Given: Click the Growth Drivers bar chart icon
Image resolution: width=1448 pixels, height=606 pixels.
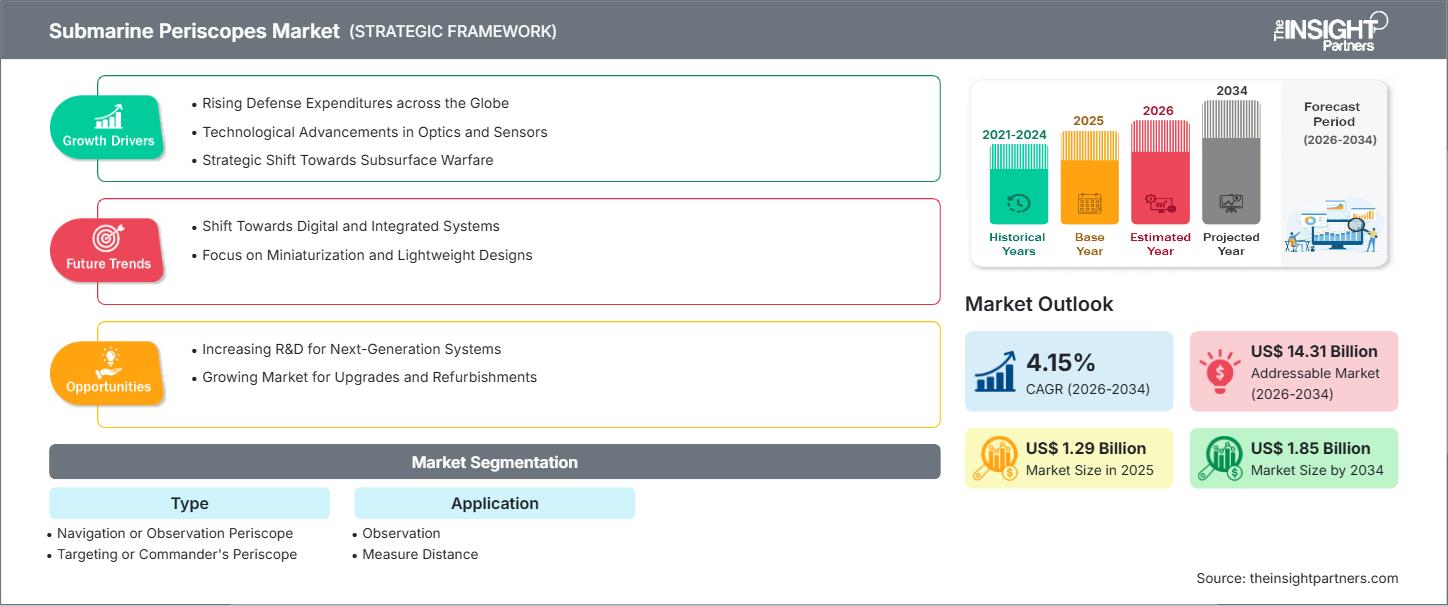Looking at the screenshot, I should 108,117.
